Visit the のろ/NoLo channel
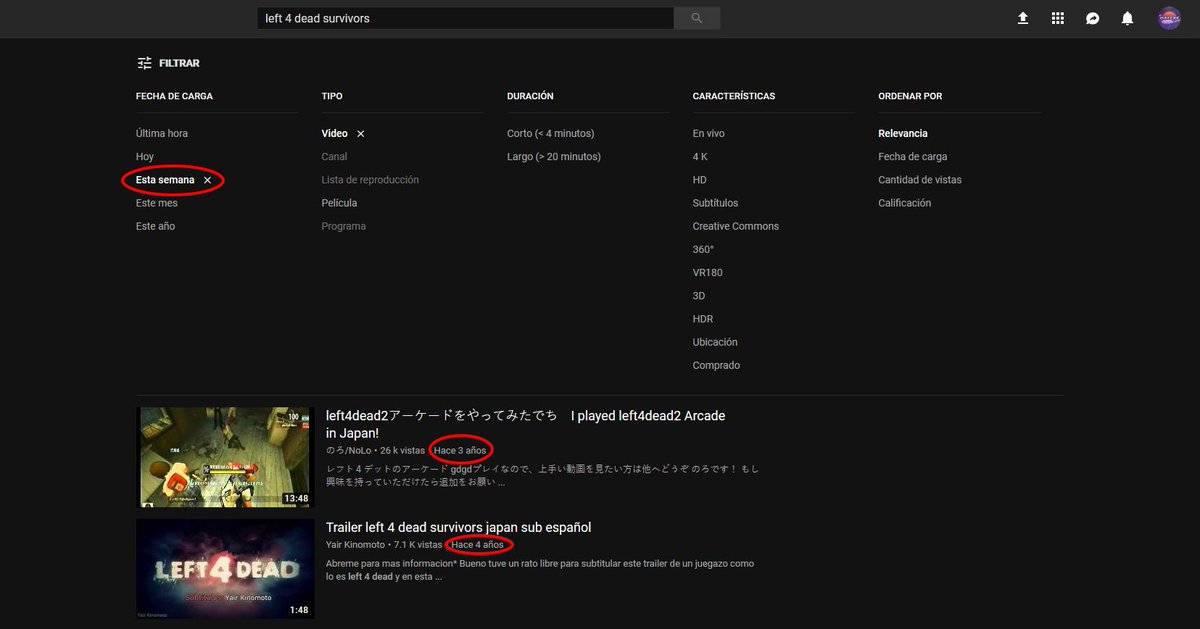This screenshot has width=1200, height=629. (x=347, y=451)
